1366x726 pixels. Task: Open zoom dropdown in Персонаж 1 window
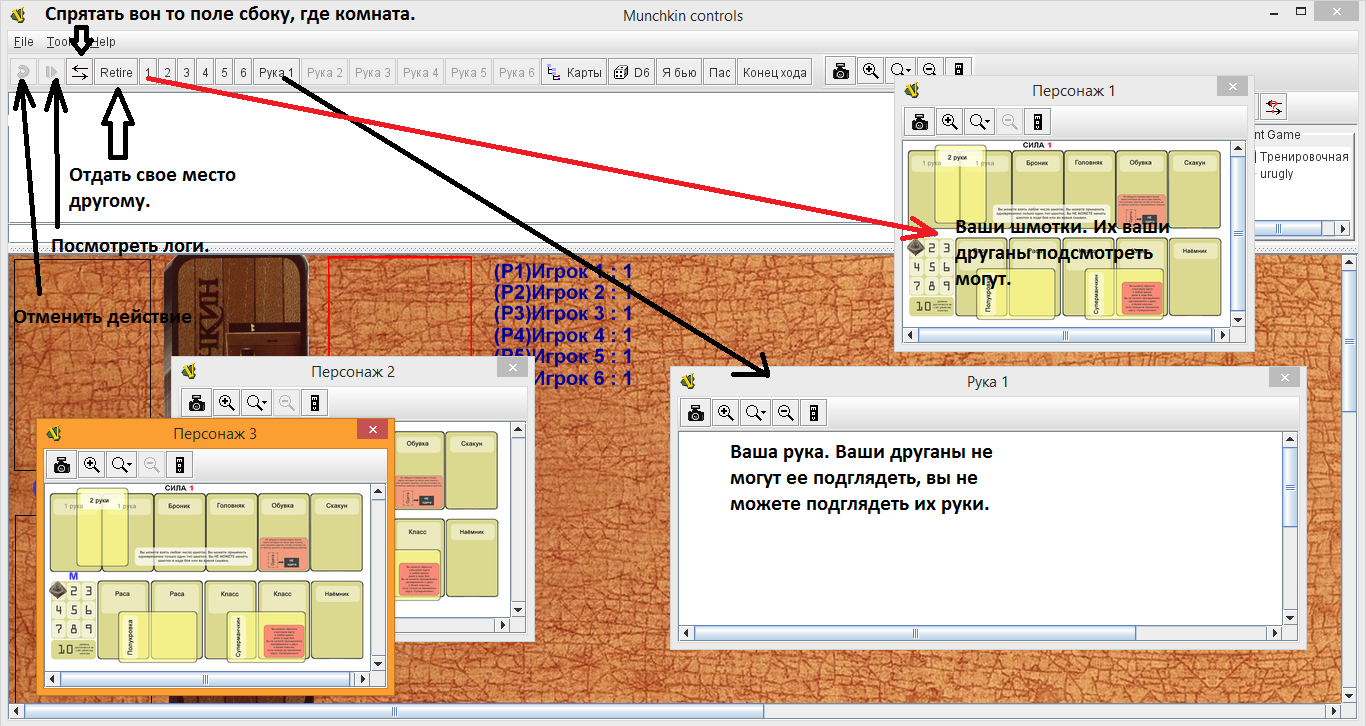coord(980,122)
